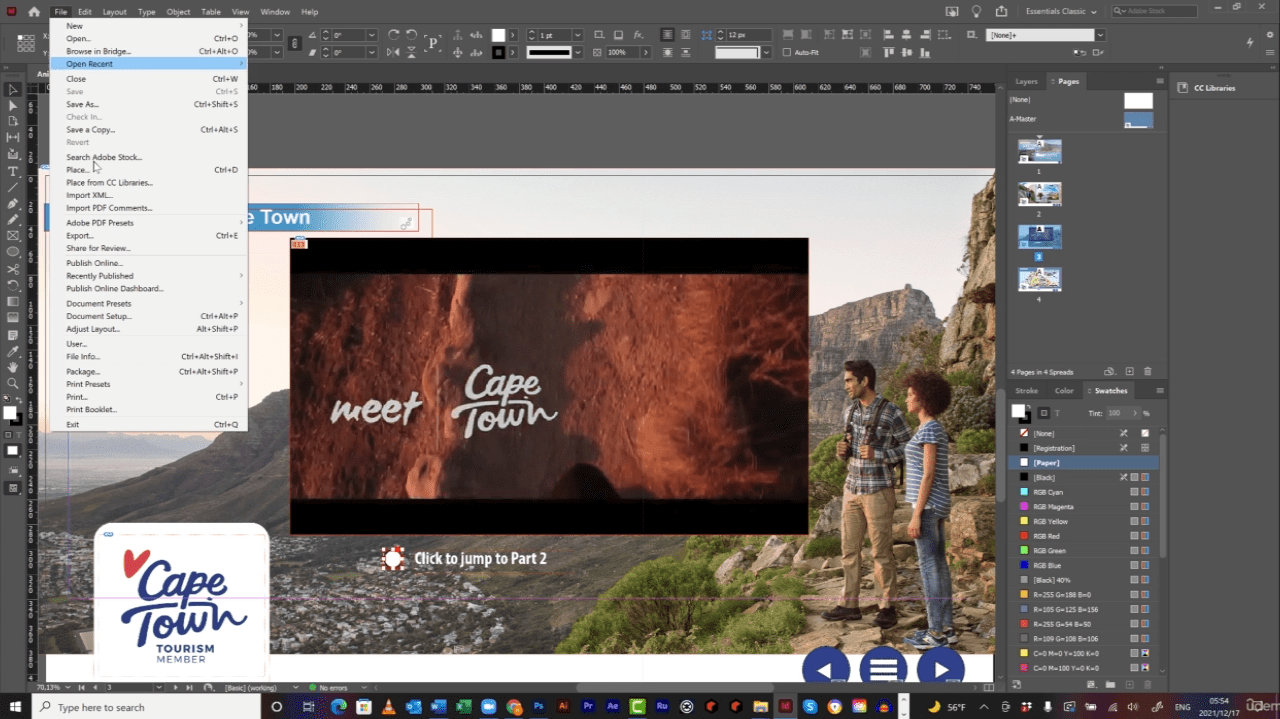The width and height of the screenshot is (1280, 719).
Task: Select the Type tool in the toolbox
Action: point(13,171)
